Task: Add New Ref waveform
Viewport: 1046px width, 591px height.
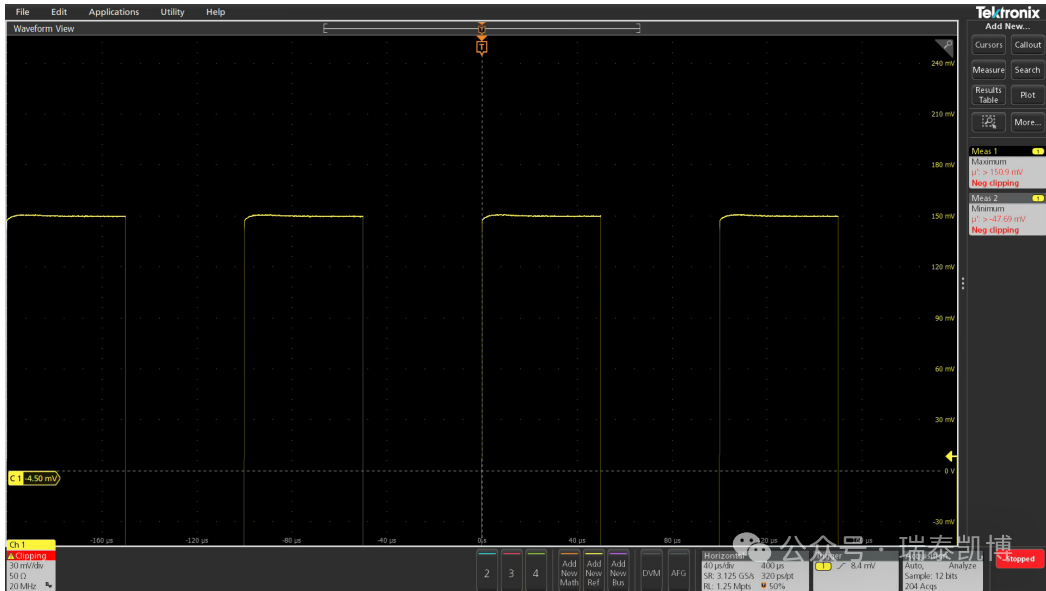Action: 594,571
